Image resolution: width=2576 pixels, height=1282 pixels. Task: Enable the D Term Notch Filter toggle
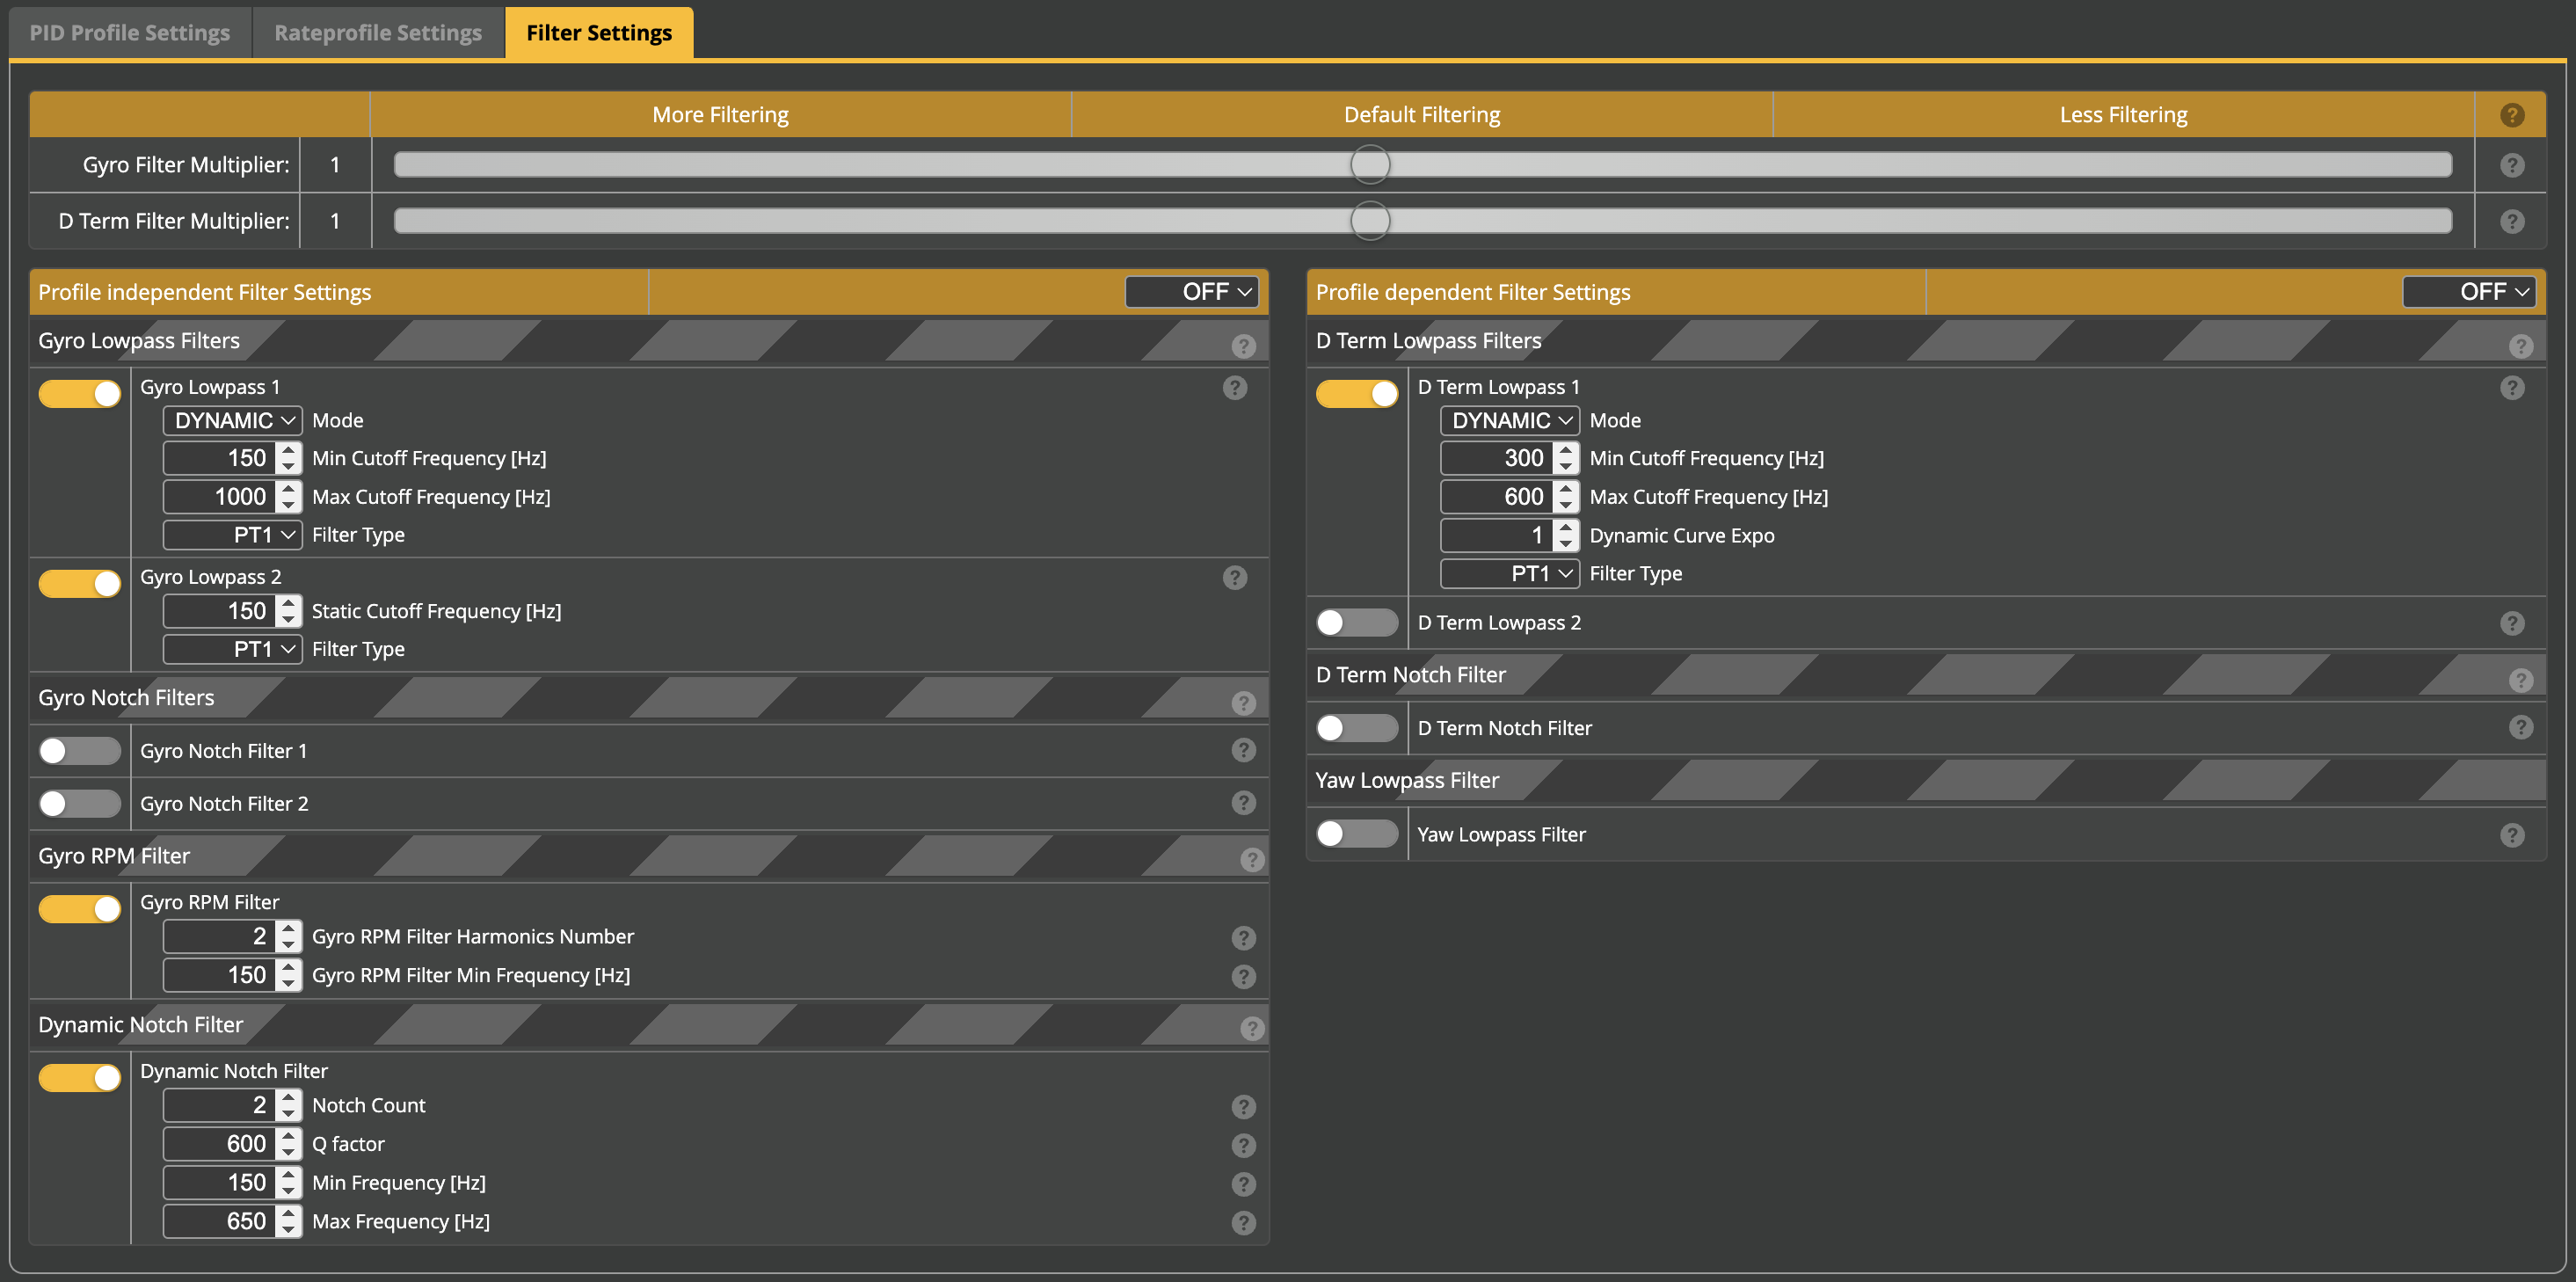1356,728
